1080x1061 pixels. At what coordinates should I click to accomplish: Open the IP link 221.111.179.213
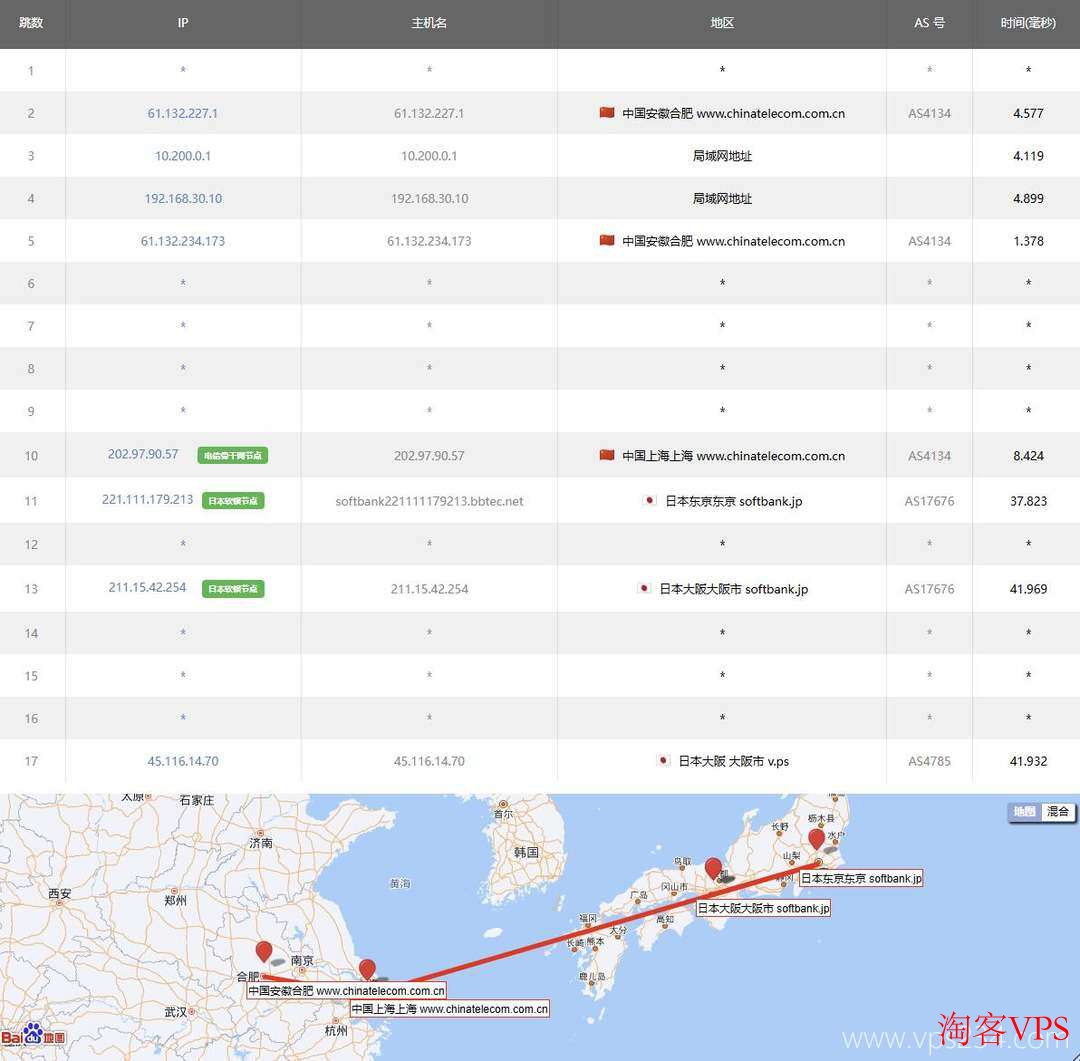pyautogui.click(x=147, y=499)
